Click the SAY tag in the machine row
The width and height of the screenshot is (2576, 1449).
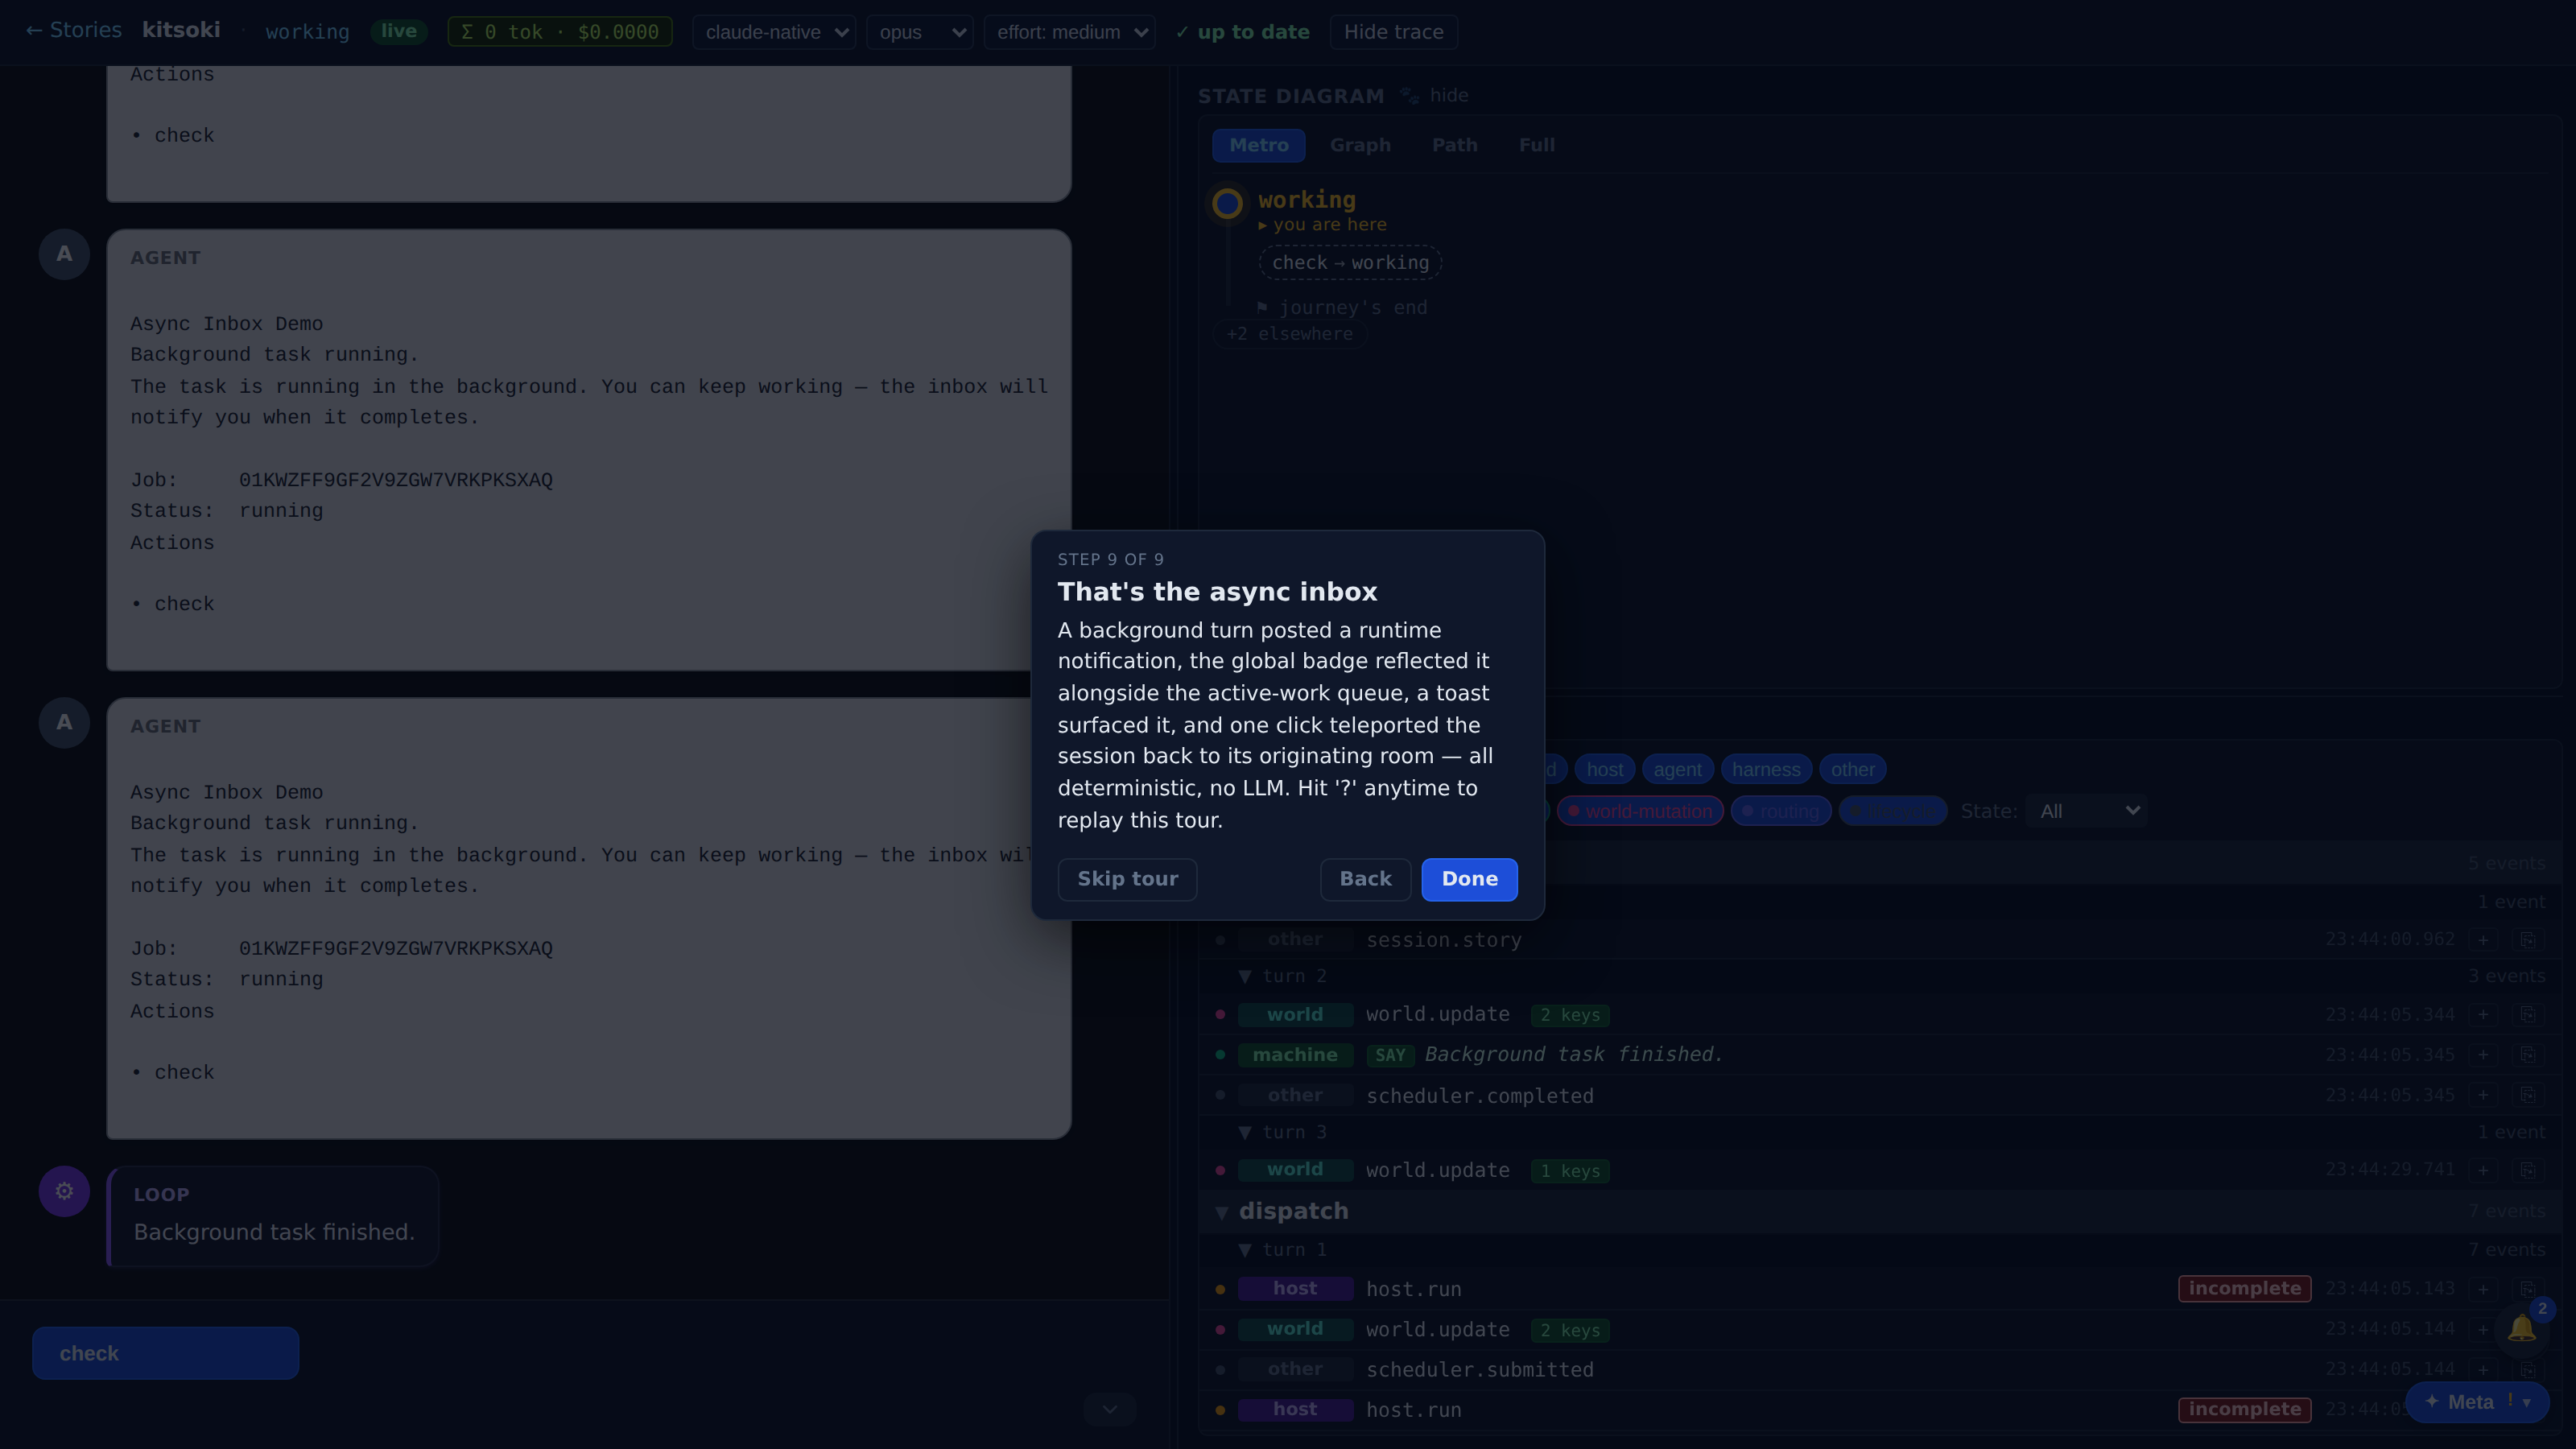pos(1389,1055)
